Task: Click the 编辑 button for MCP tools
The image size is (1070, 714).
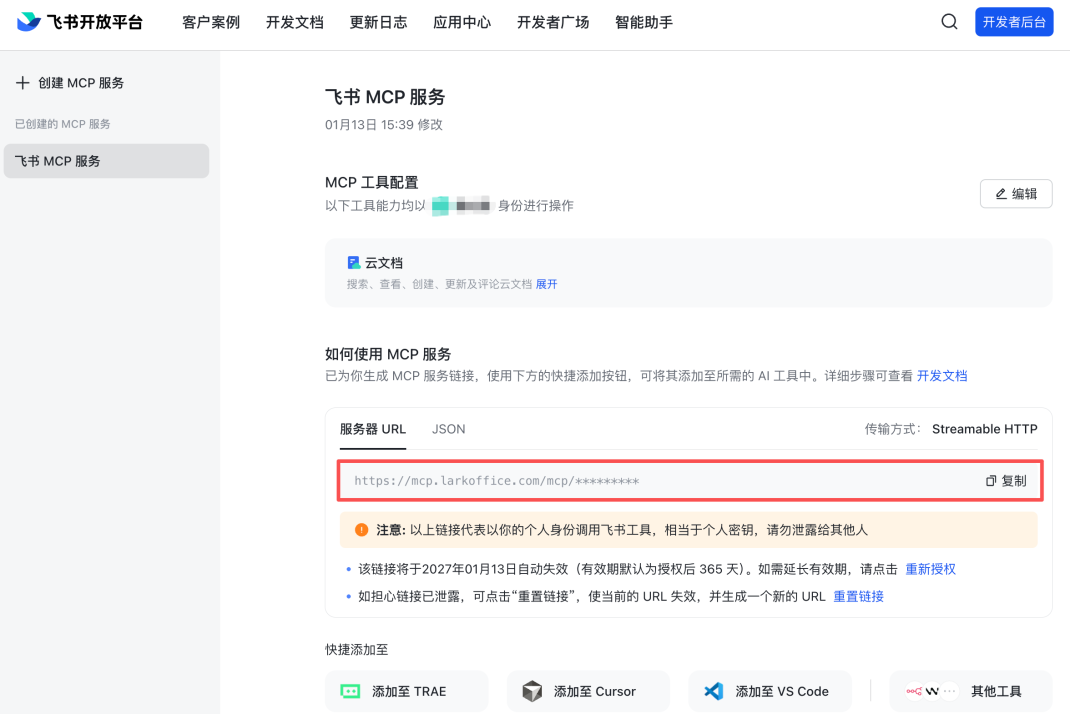Action: point(1016,194)
